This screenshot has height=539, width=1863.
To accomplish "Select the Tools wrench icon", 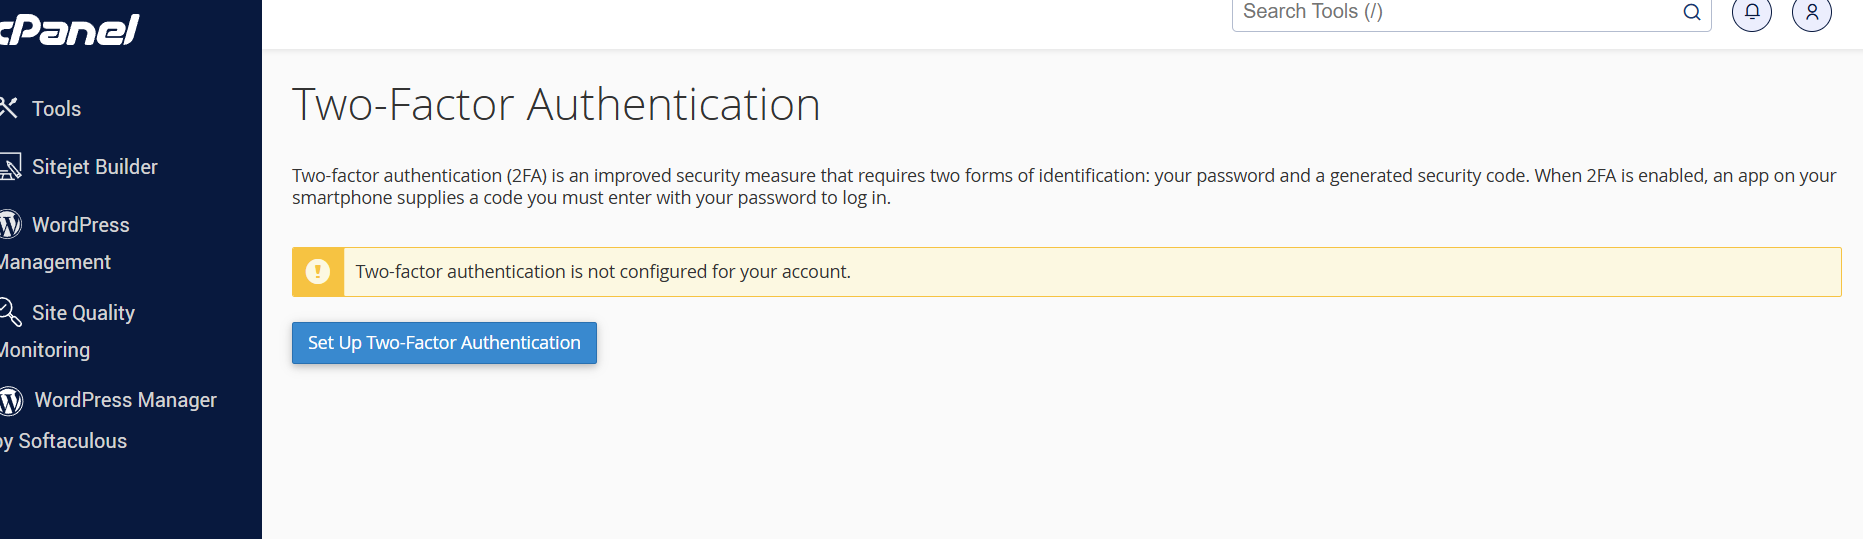I will 9,107.
